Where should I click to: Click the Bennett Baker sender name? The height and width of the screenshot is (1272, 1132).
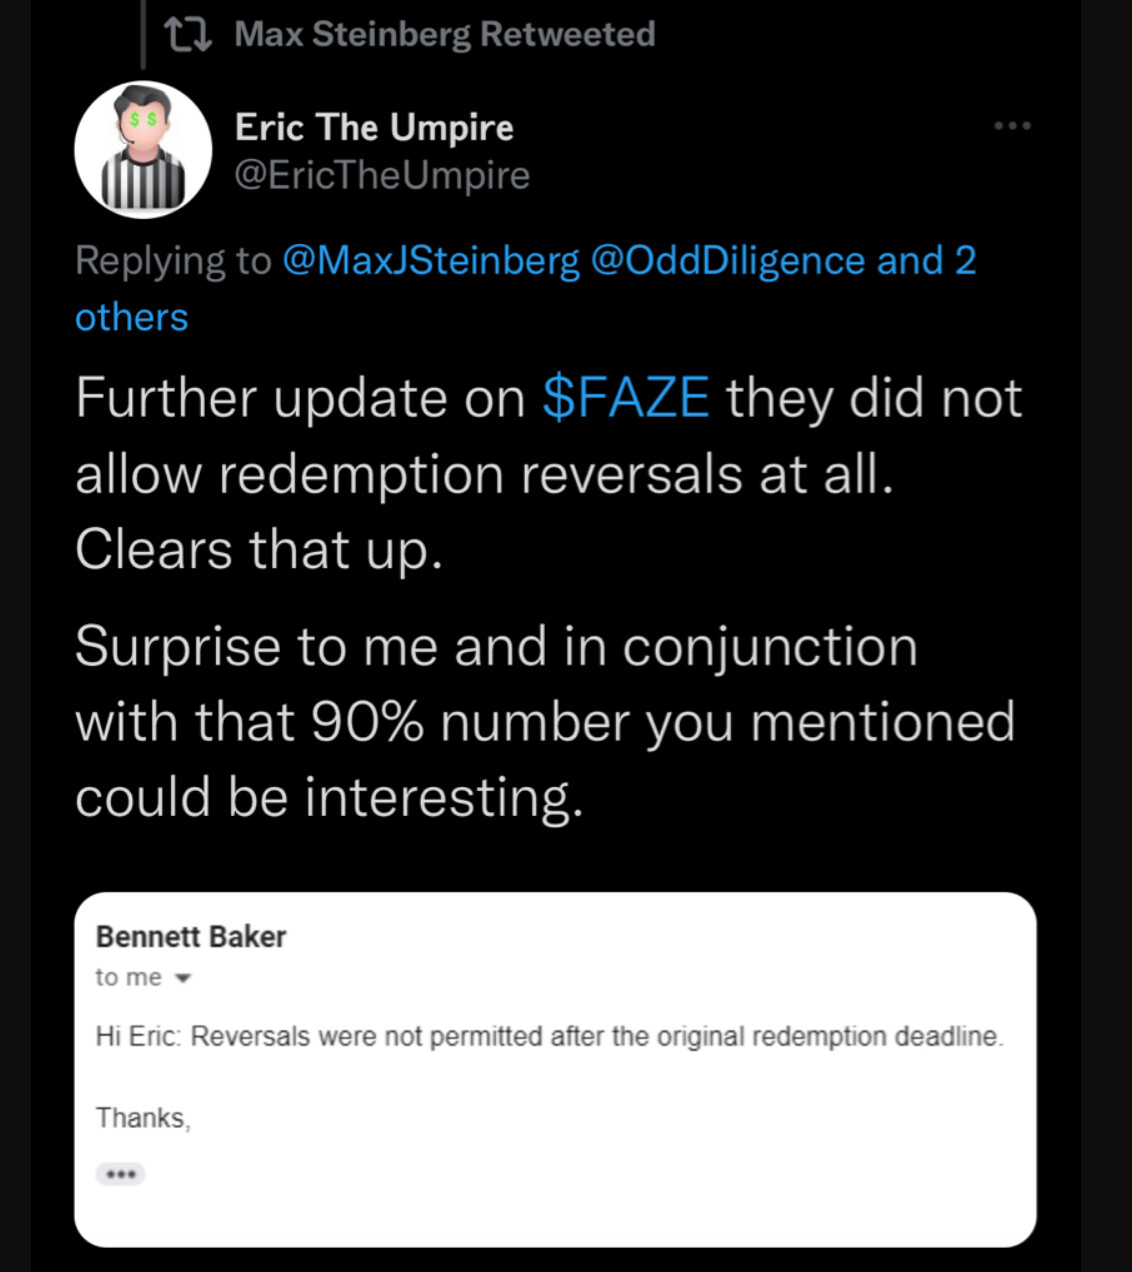[191, 937]
